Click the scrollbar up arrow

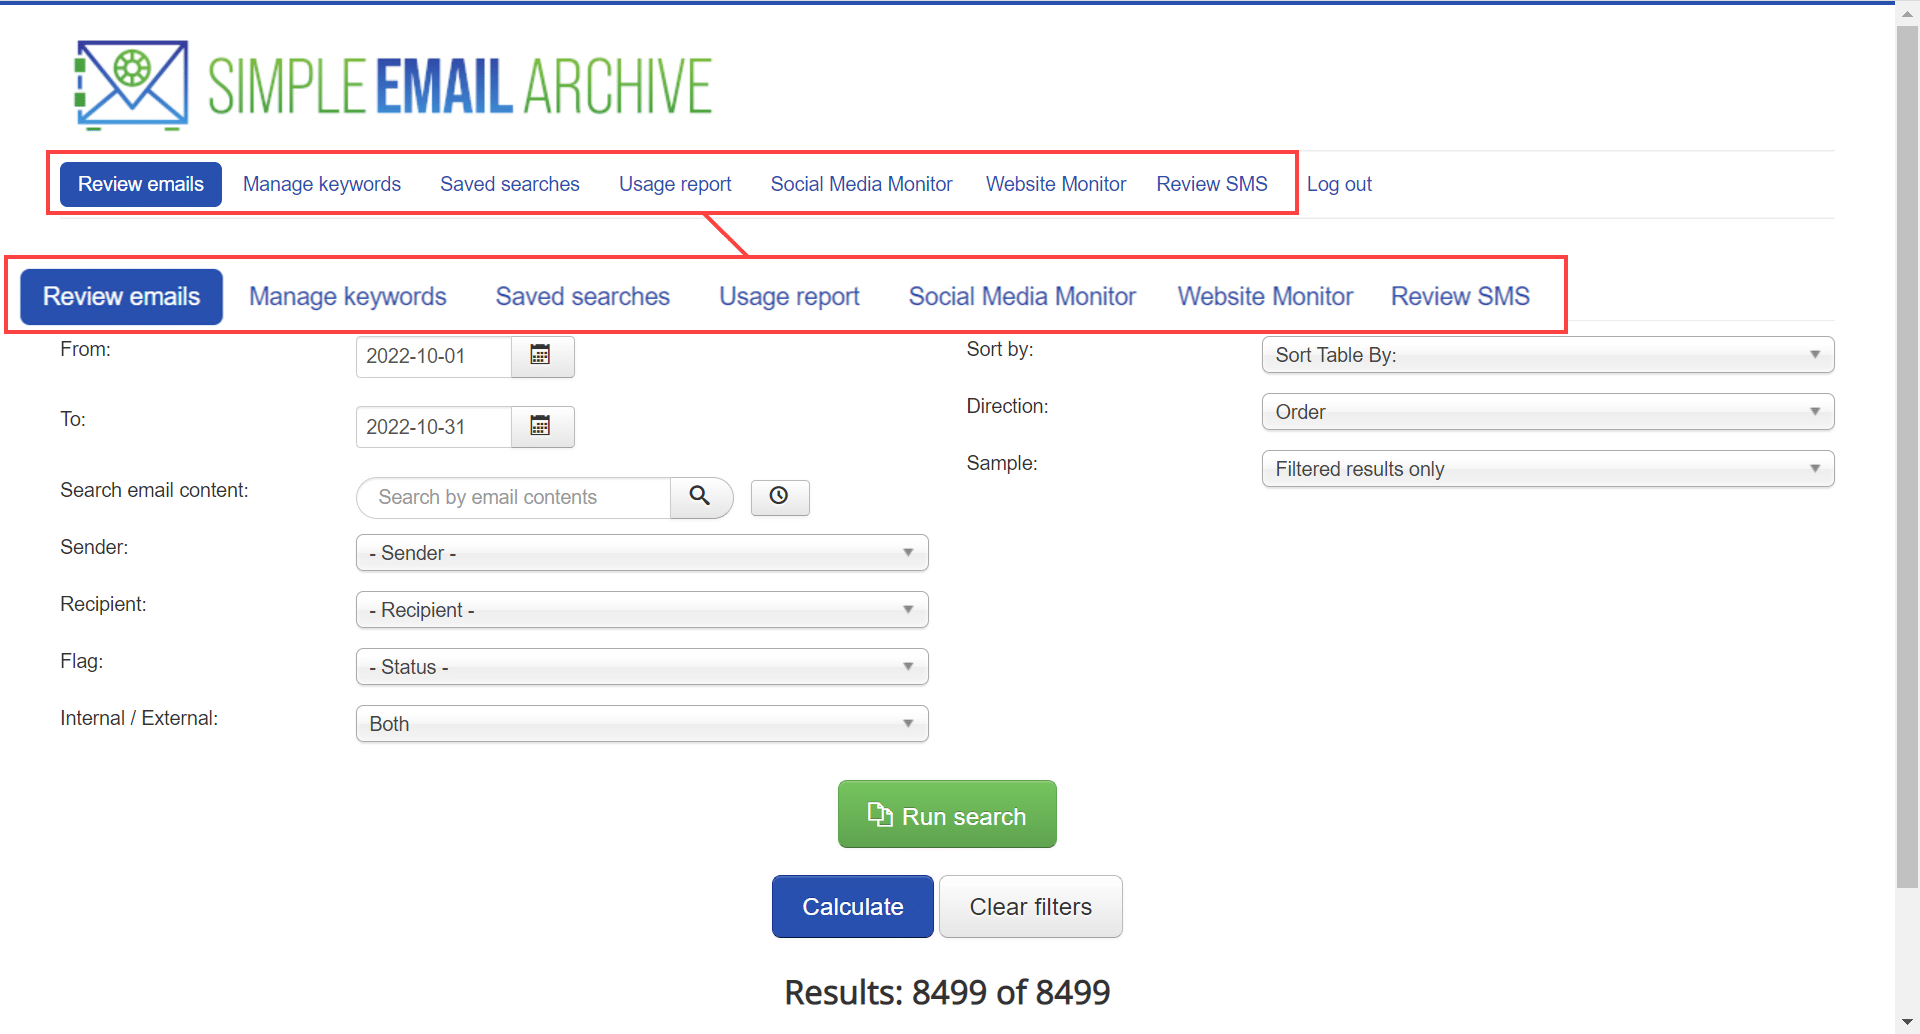pos(1907,14)
